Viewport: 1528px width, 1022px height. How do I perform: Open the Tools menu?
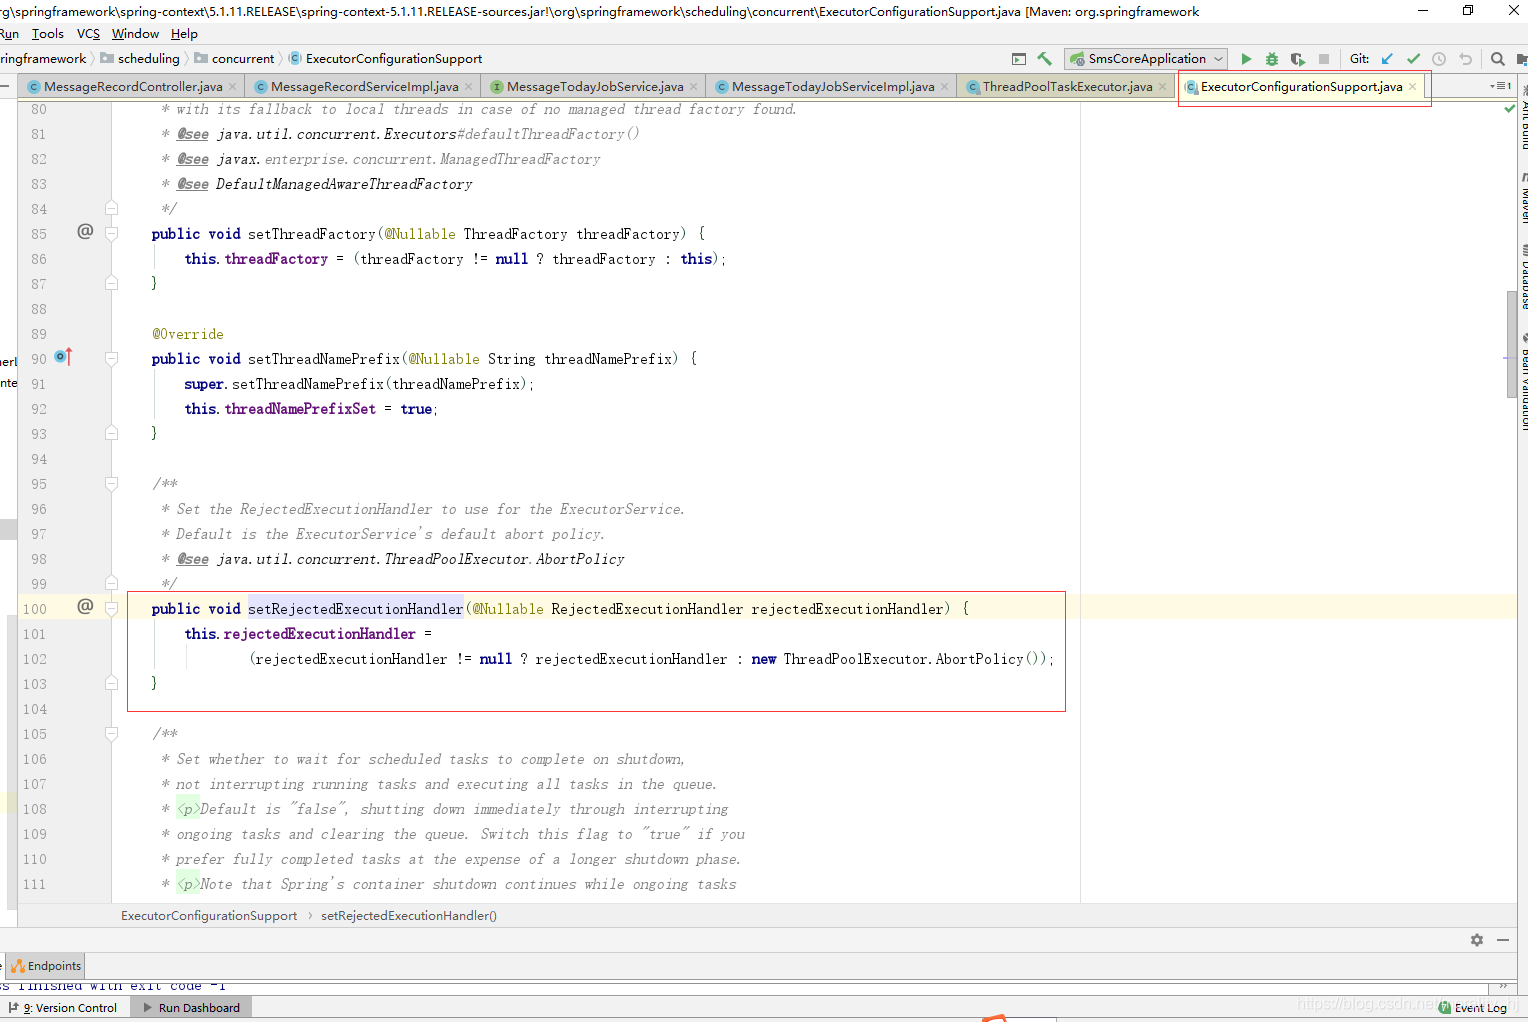(x=47, y=33)
